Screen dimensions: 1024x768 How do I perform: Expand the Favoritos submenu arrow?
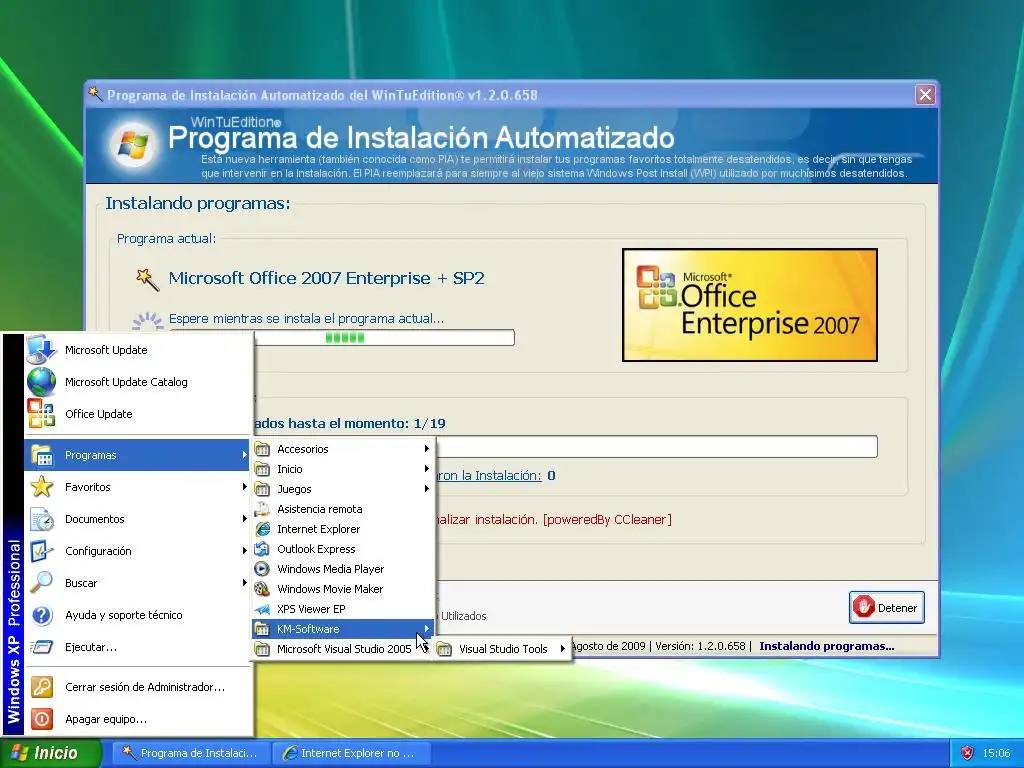pyautogui.click(x=245, y=487)
